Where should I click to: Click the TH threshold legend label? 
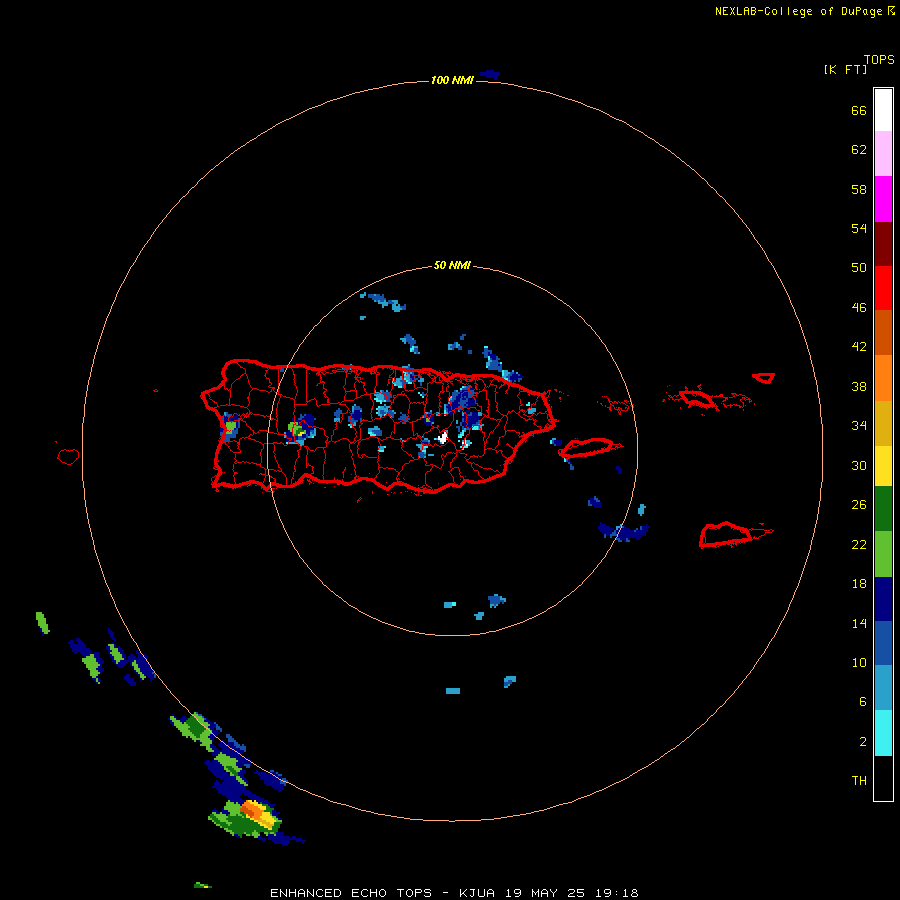coord(859,781)
